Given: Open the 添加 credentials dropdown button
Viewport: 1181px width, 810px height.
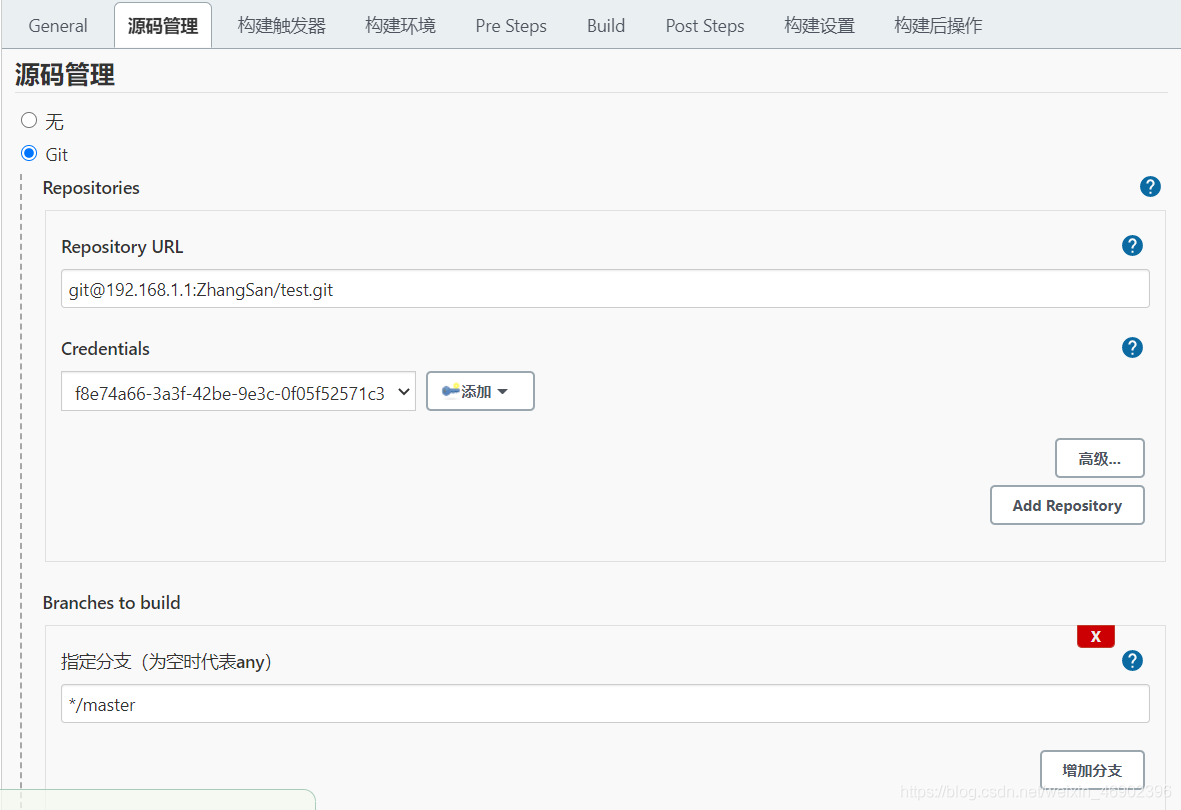Looking at the screenshot, I should point(480,391).
